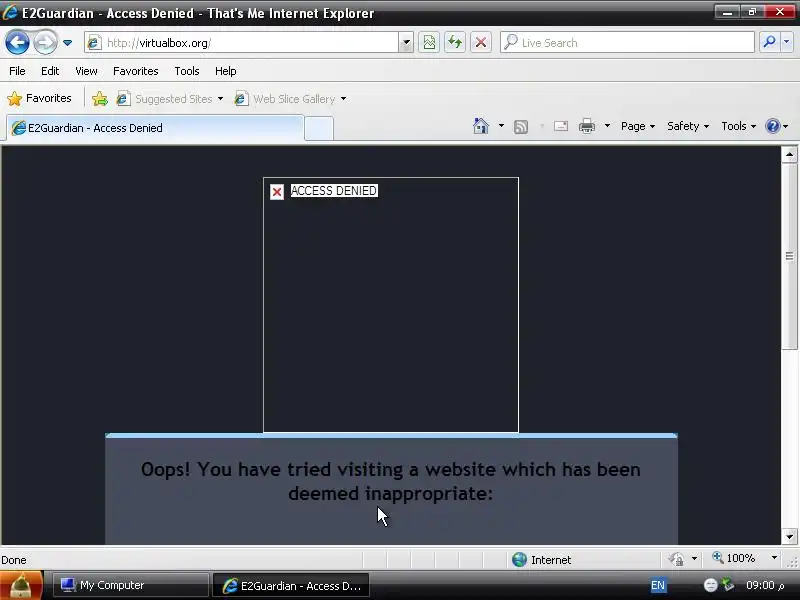Viewport: 800px width, 600px height.
Task: Open the recent pages dropdown arrow
Action: coord(67,43)
